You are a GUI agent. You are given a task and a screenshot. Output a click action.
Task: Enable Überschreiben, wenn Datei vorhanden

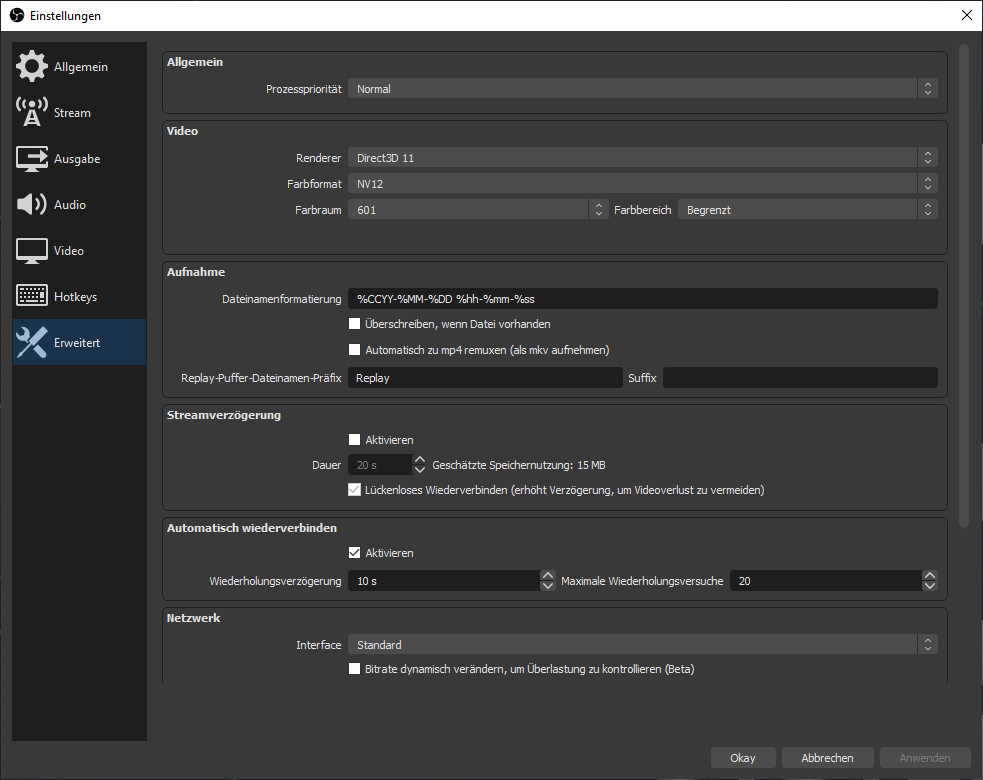[x=354, y=324]
